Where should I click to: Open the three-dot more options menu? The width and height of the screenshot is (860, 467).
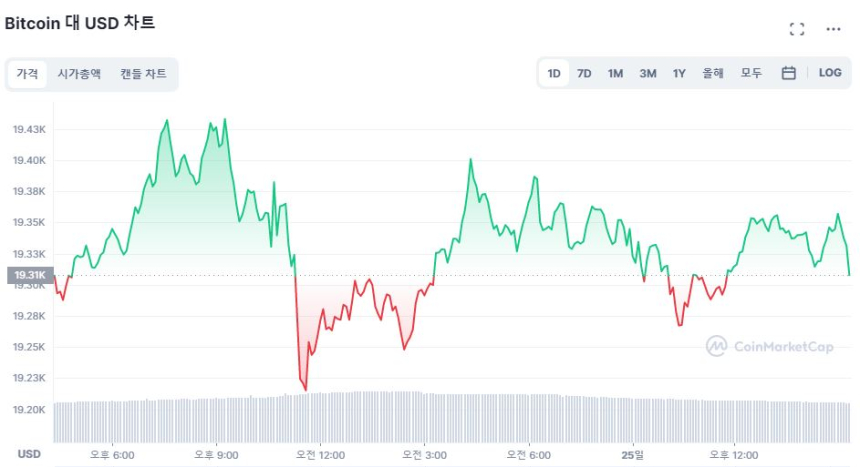point(833,29)
